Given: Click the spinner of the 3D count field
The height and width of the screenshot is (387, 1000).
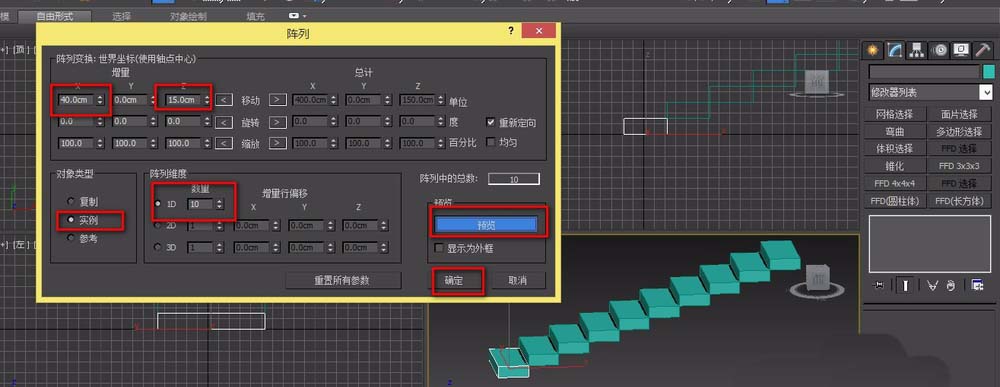Looking at the screenshot, I should pyautogui.click(x=220, y=247).
